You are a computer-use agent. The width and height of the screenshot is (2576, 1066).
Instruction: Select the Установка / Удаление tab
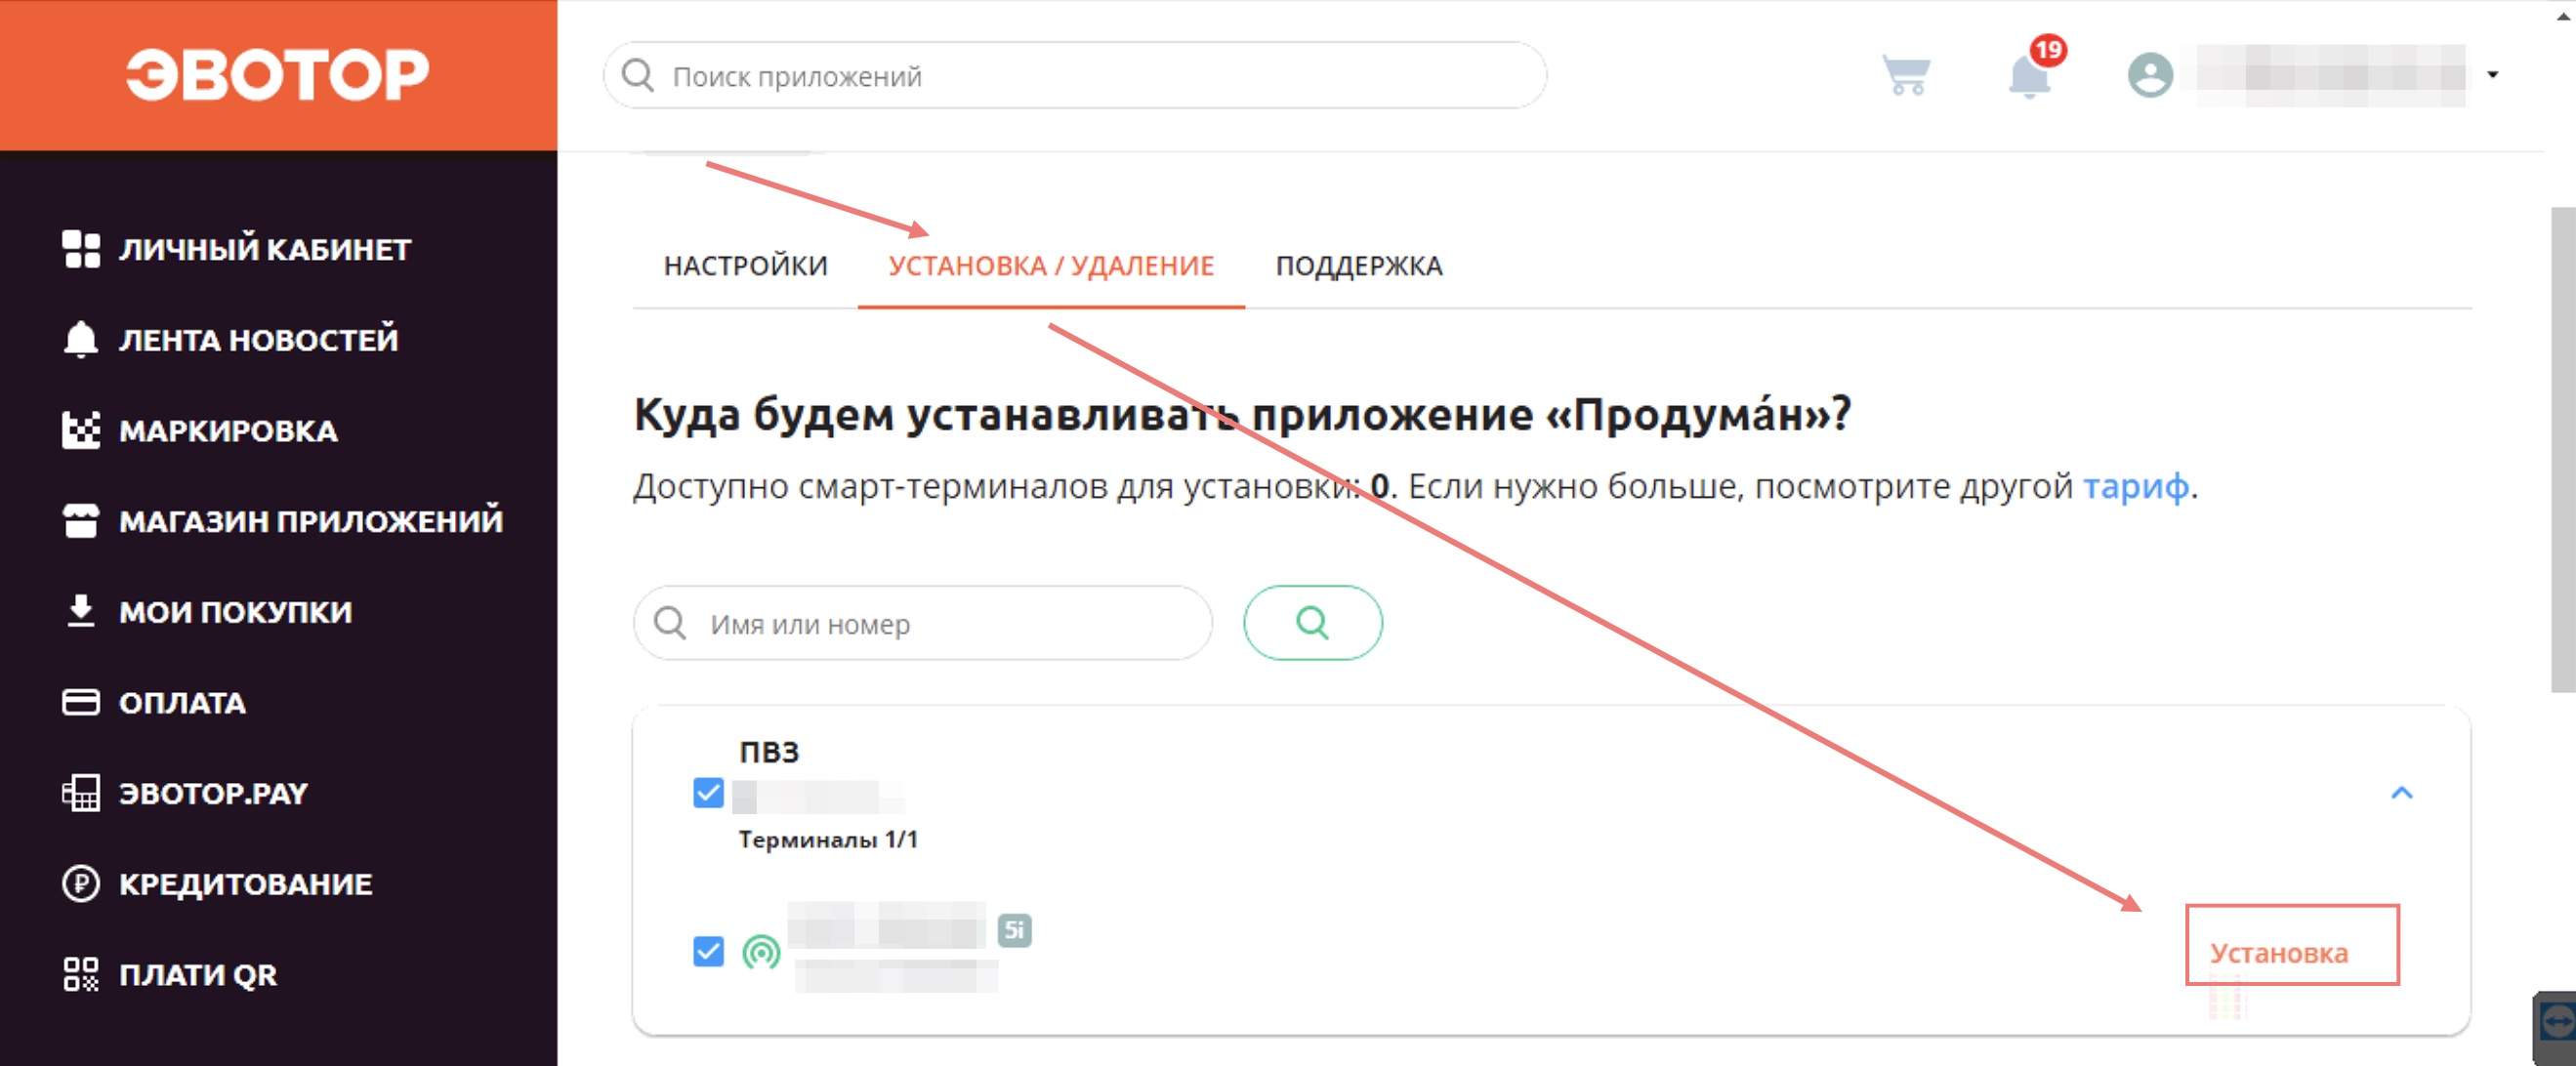click(x=1051, y=266)
